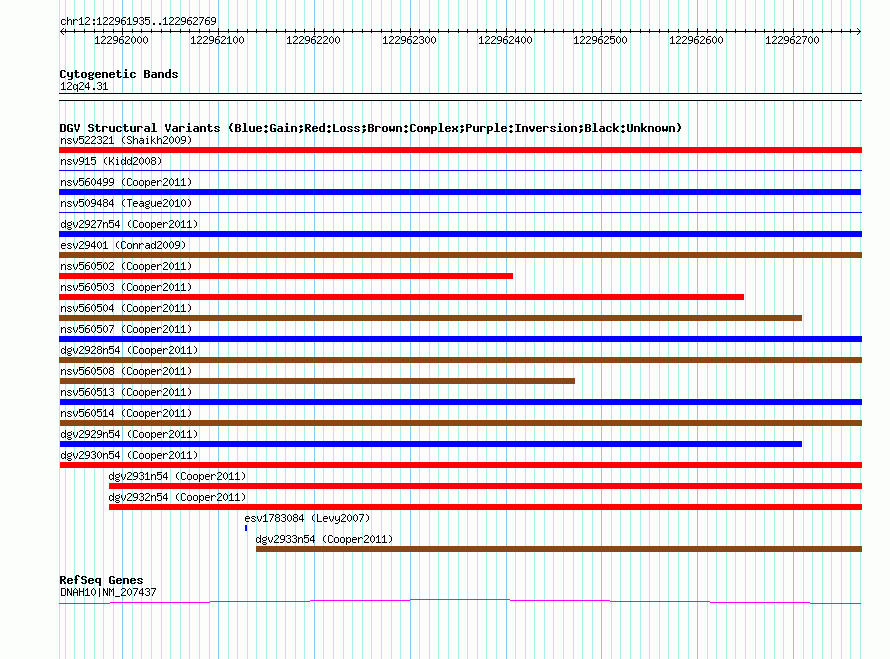Click the Cytogenetic Bands track title
Image resolution: width=890 pixels, height=659 pixels.
pyautogui.click(x=119, y=74)
